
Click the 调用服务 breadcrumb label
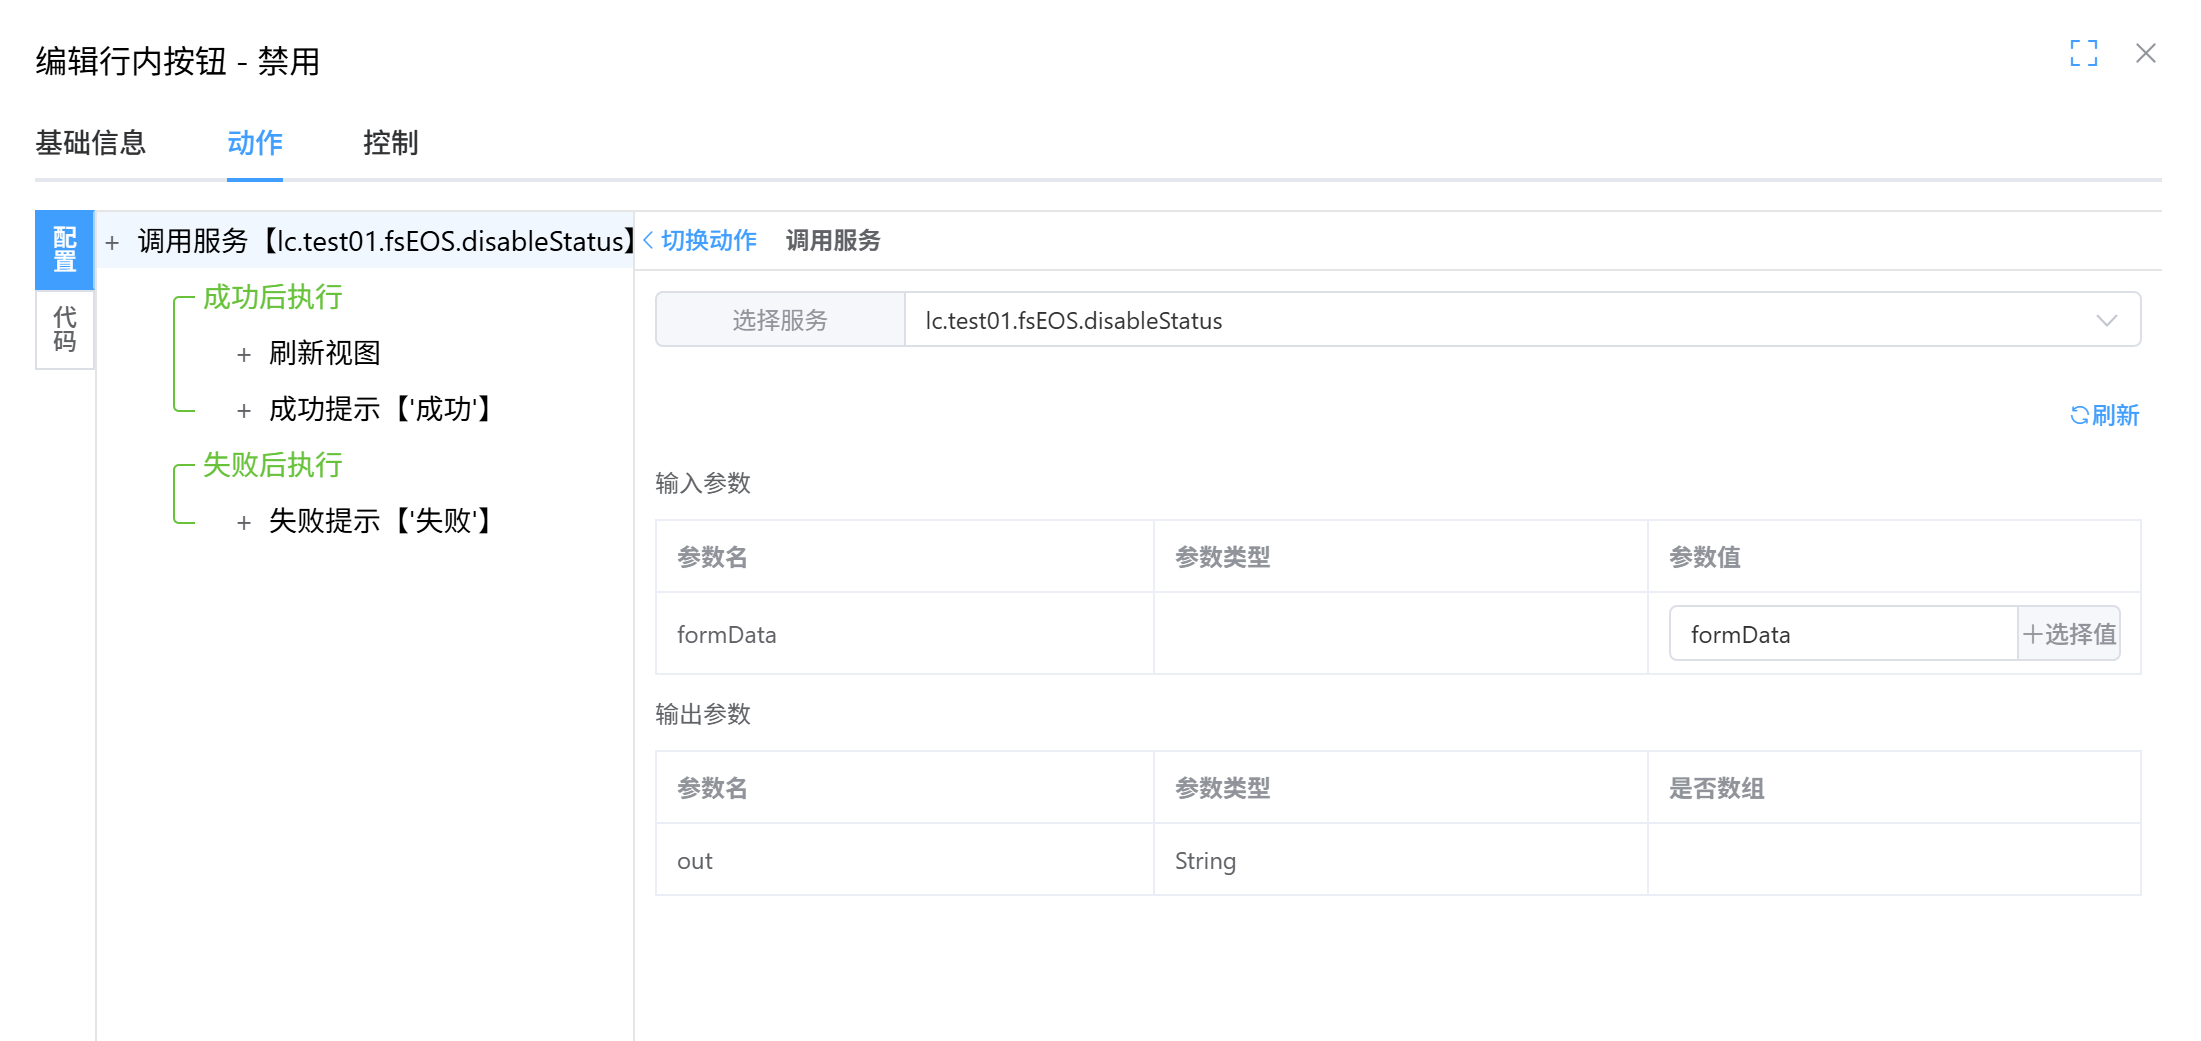833,240
